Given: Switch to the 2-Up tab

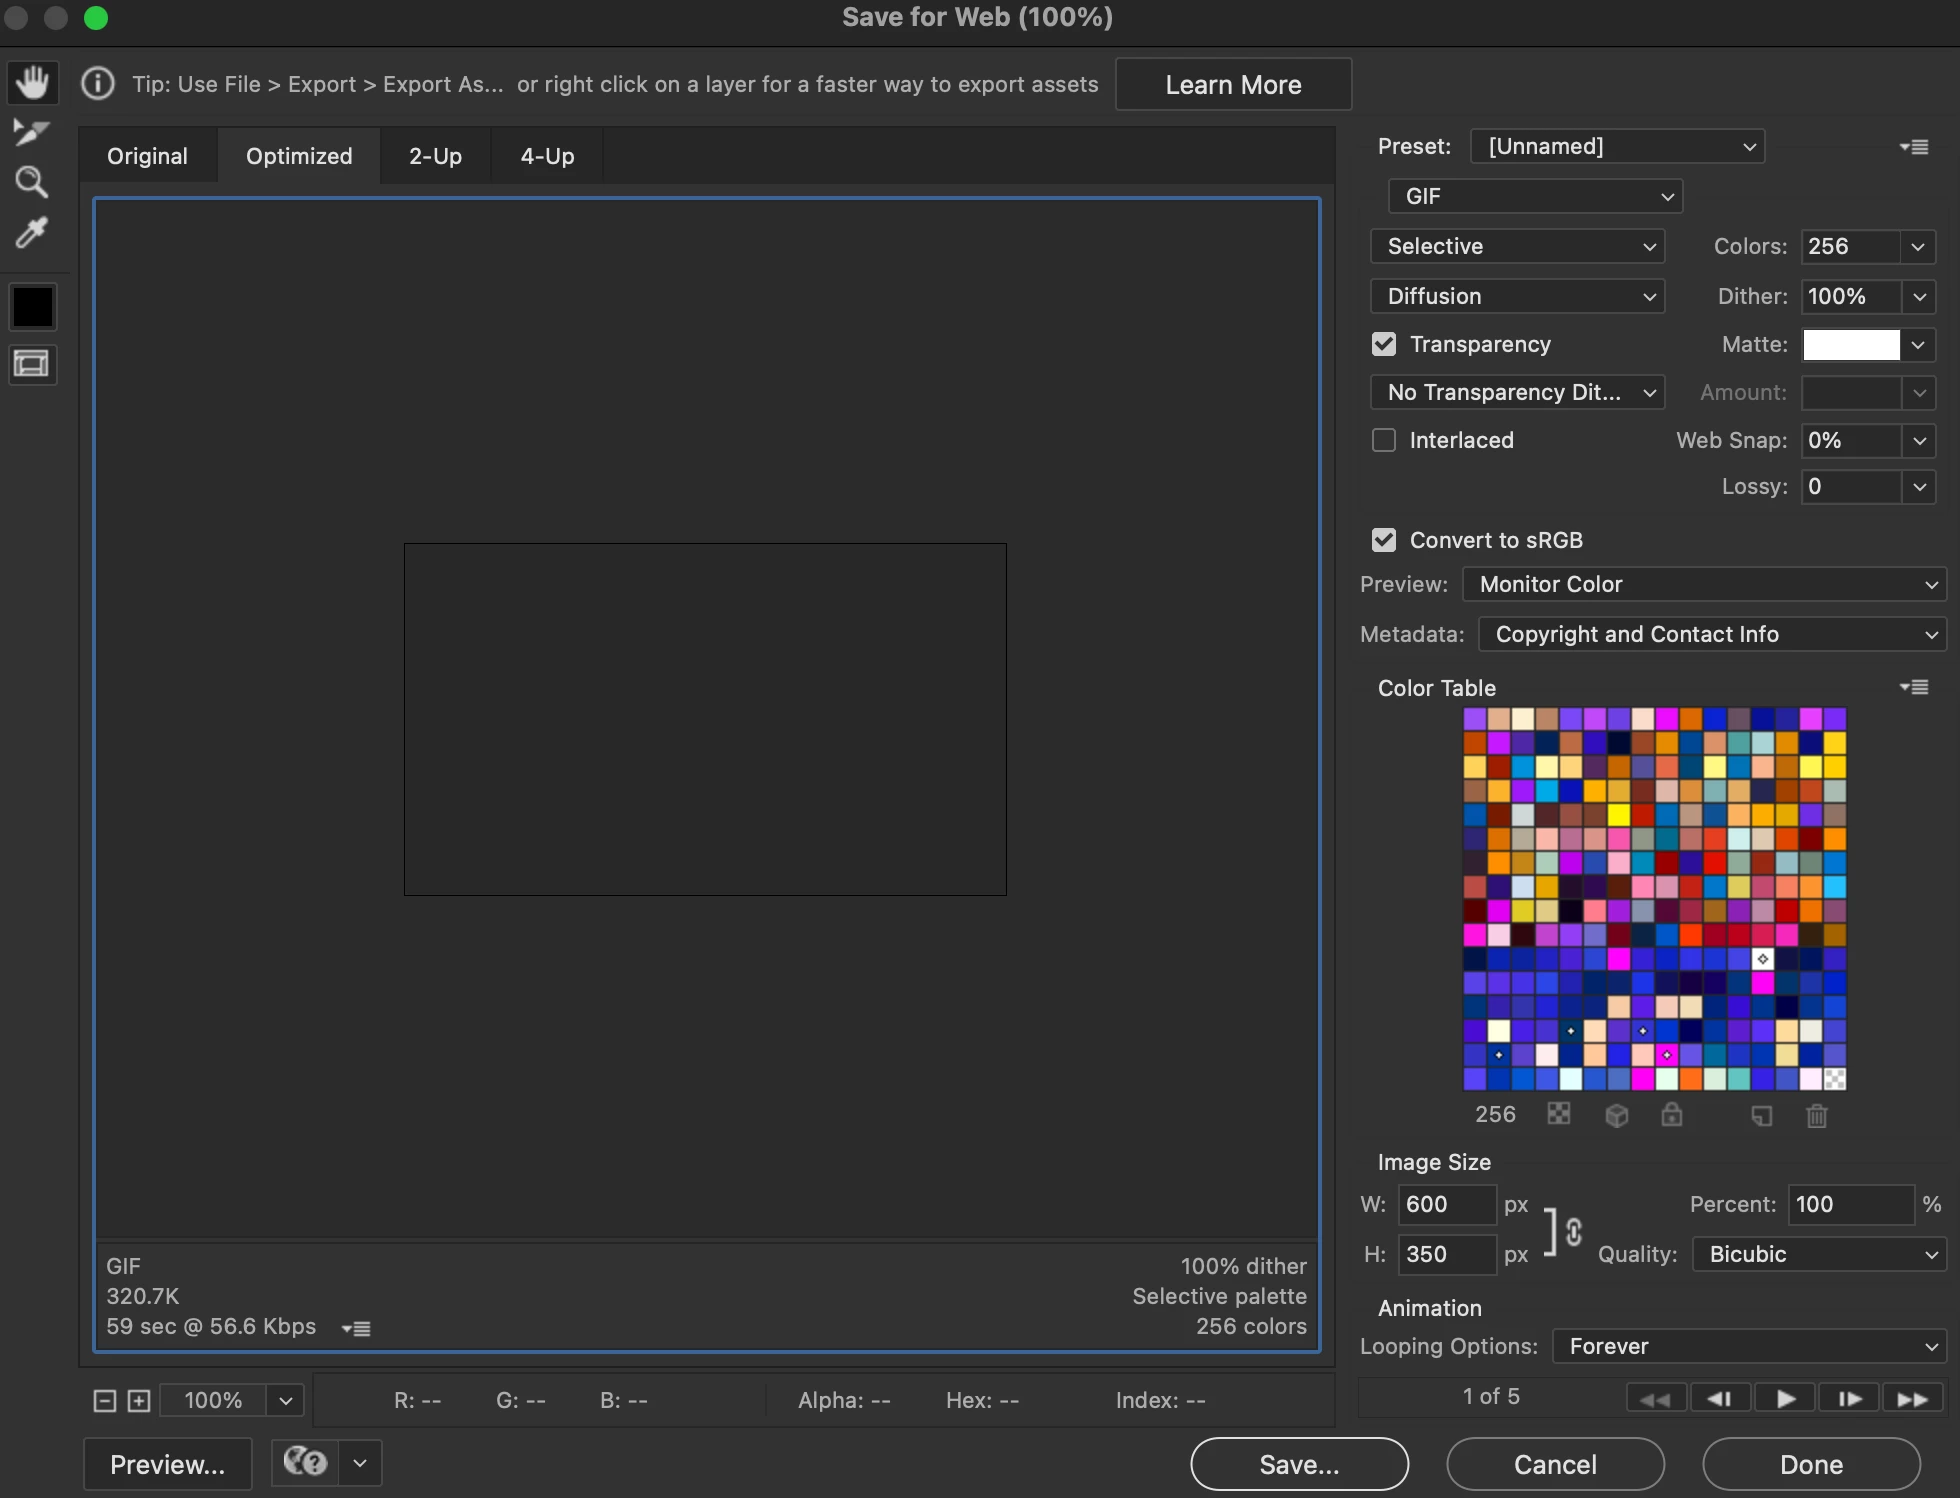Looking at the screenshot, I should click(435, 156).
